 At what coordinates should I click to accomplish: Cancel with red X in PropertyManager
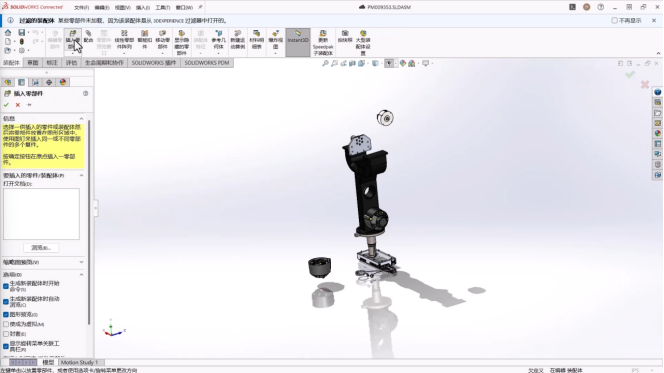coord(18,105)
